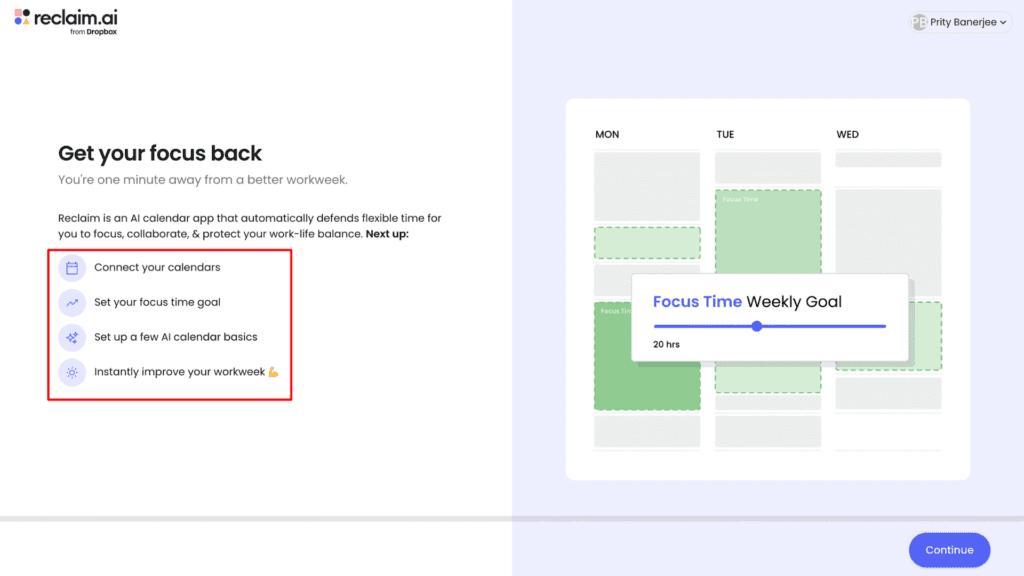Screen dimensions: 1024x576
Task: Select the calendar icon beside Connect your calendars
Action: pos(70,267)
